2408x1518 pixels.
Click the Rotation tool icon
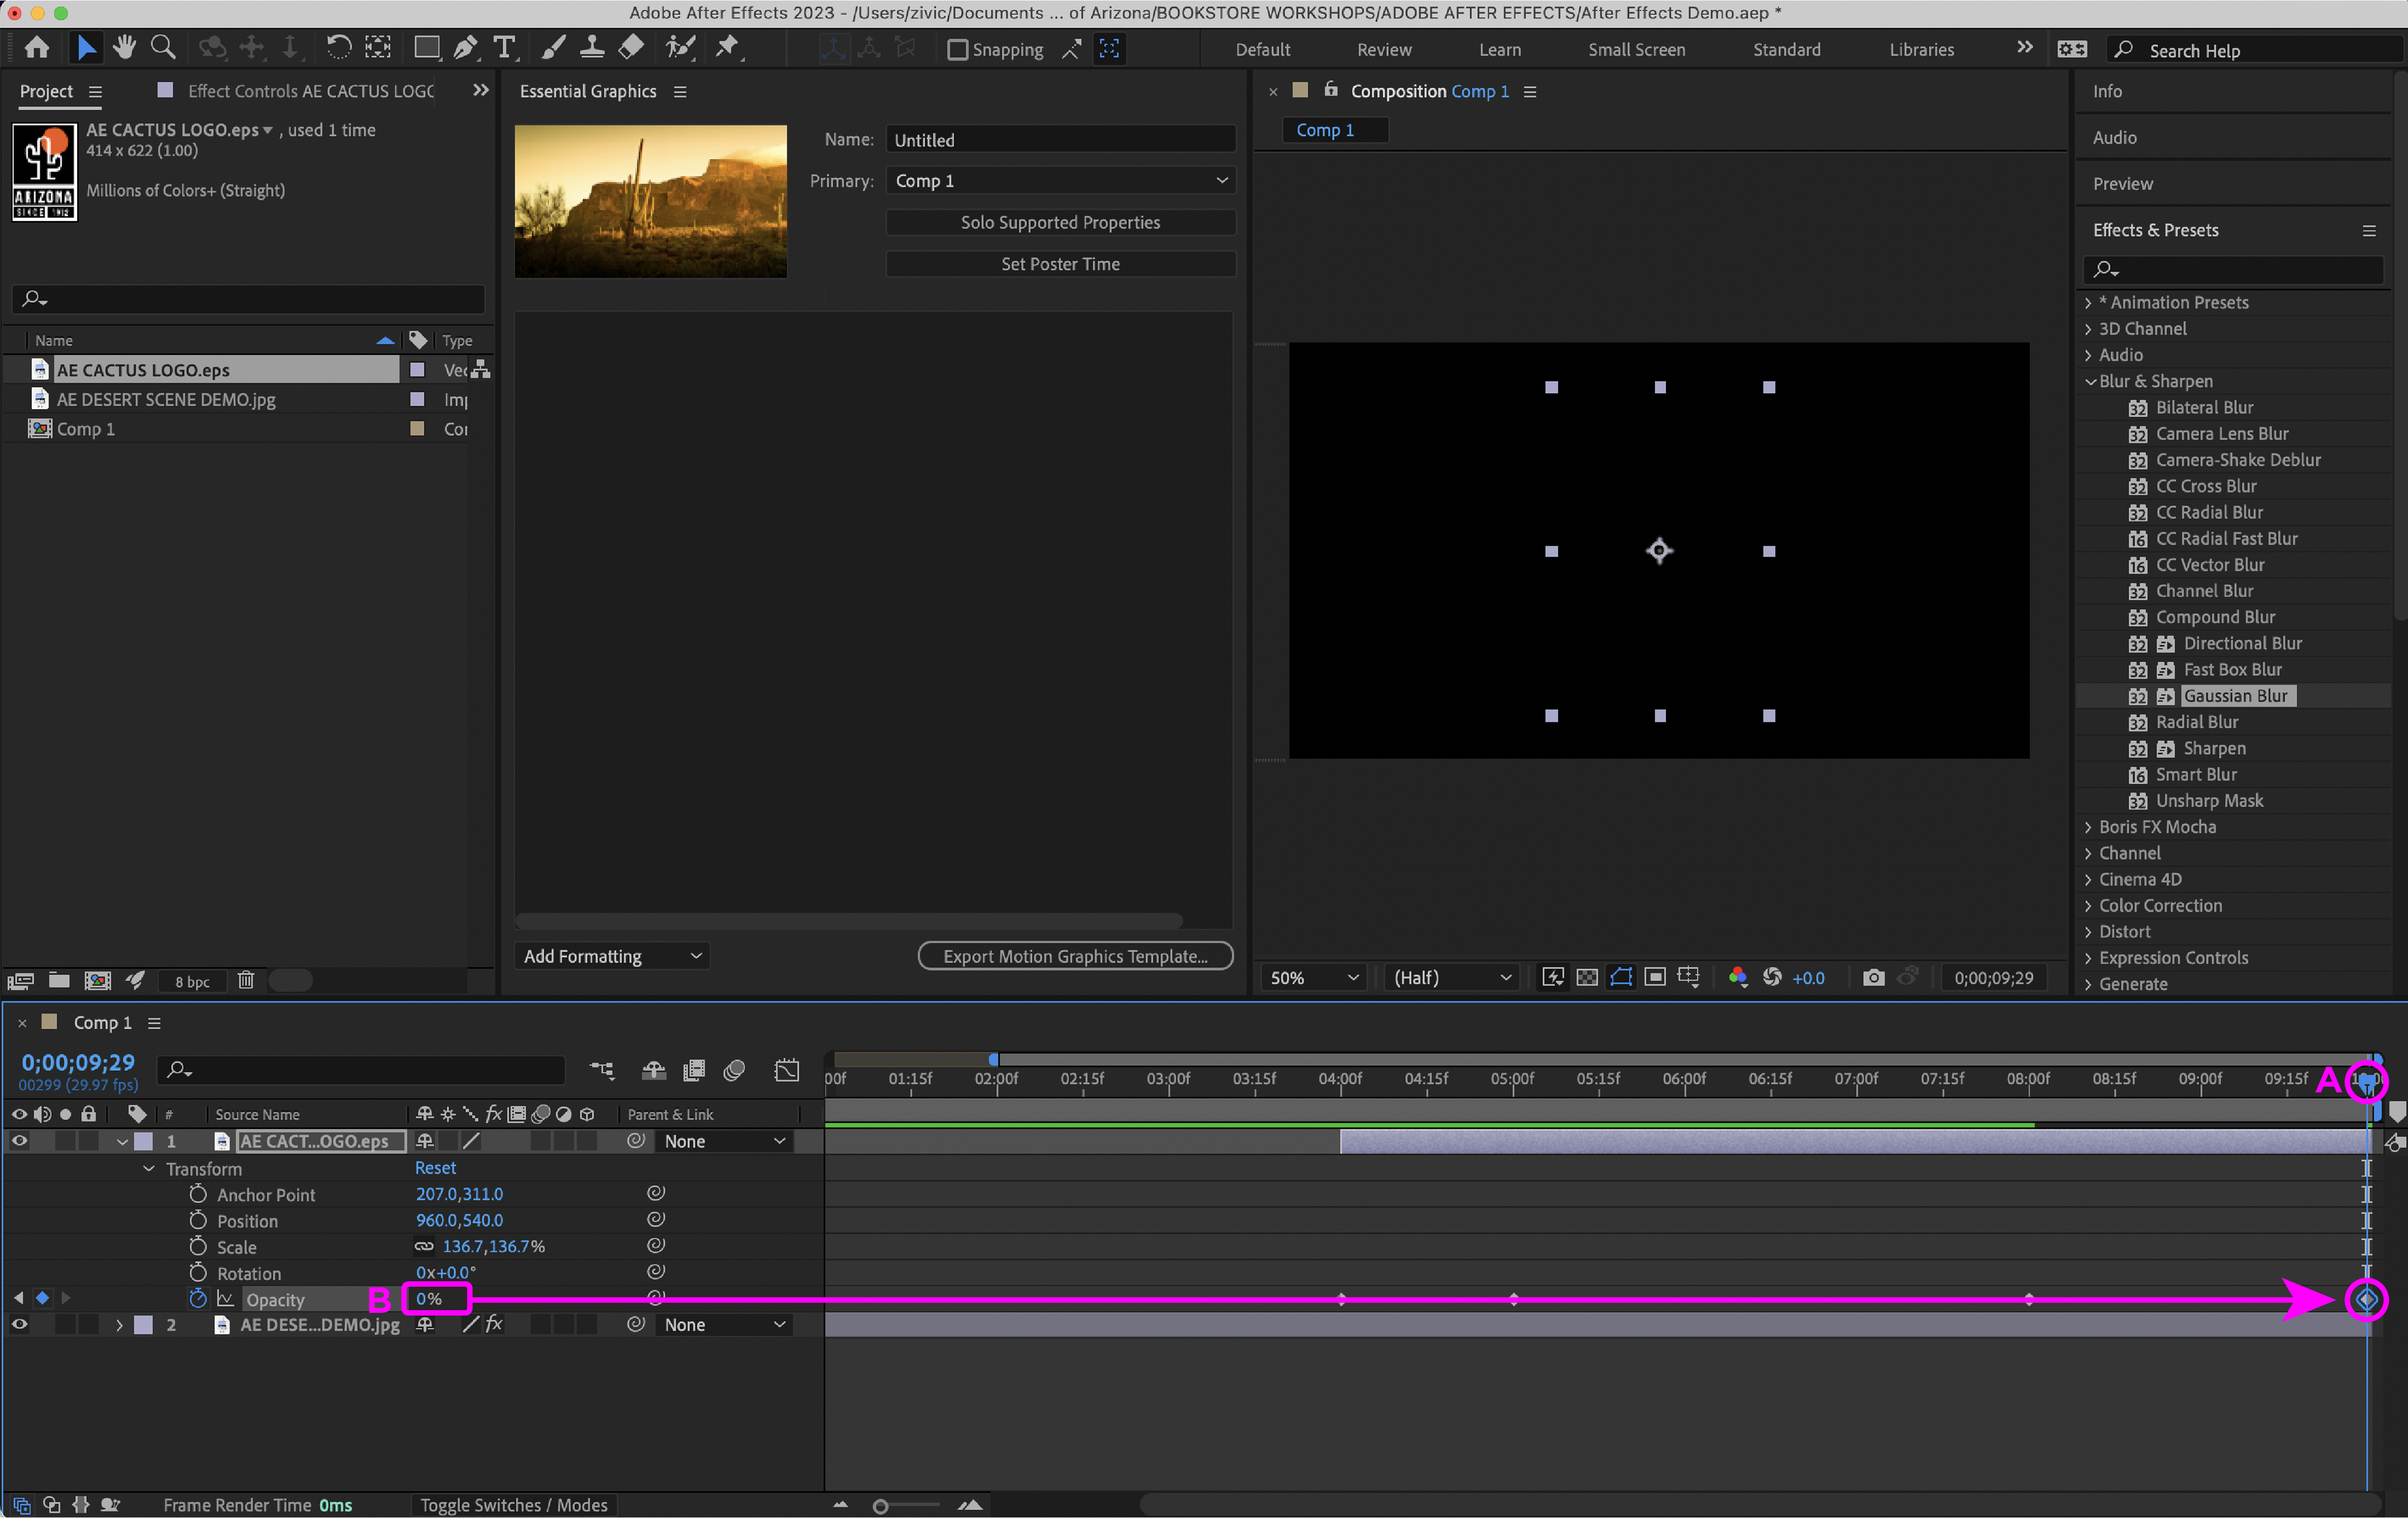coord(339,48)
